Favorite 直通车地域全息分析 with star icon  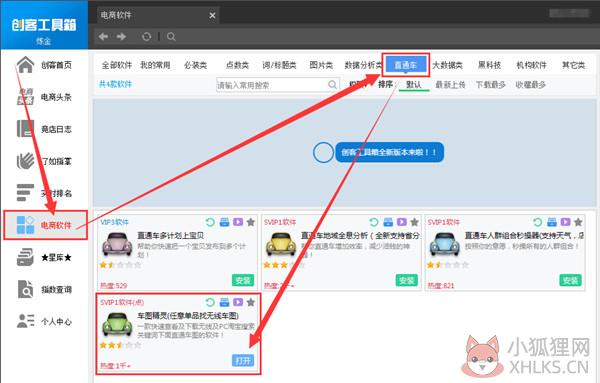[x=414, y=222]
